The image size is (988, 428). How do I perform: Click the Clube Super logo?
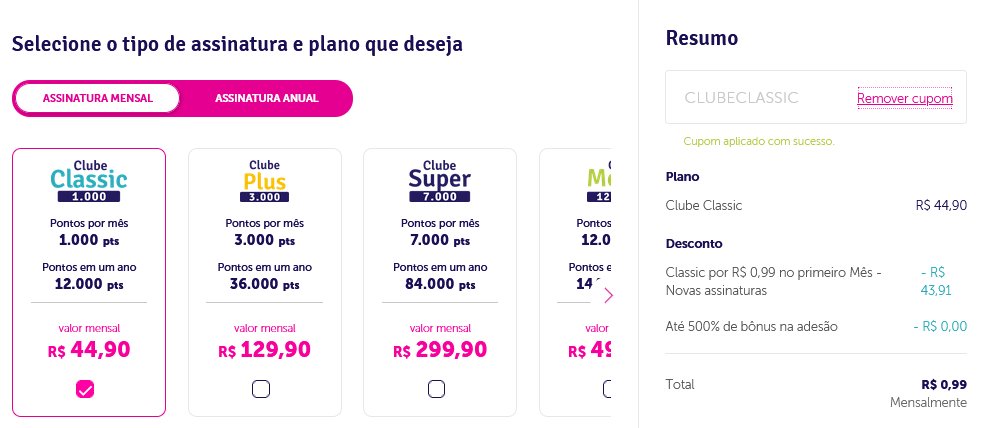coord(440,181)
